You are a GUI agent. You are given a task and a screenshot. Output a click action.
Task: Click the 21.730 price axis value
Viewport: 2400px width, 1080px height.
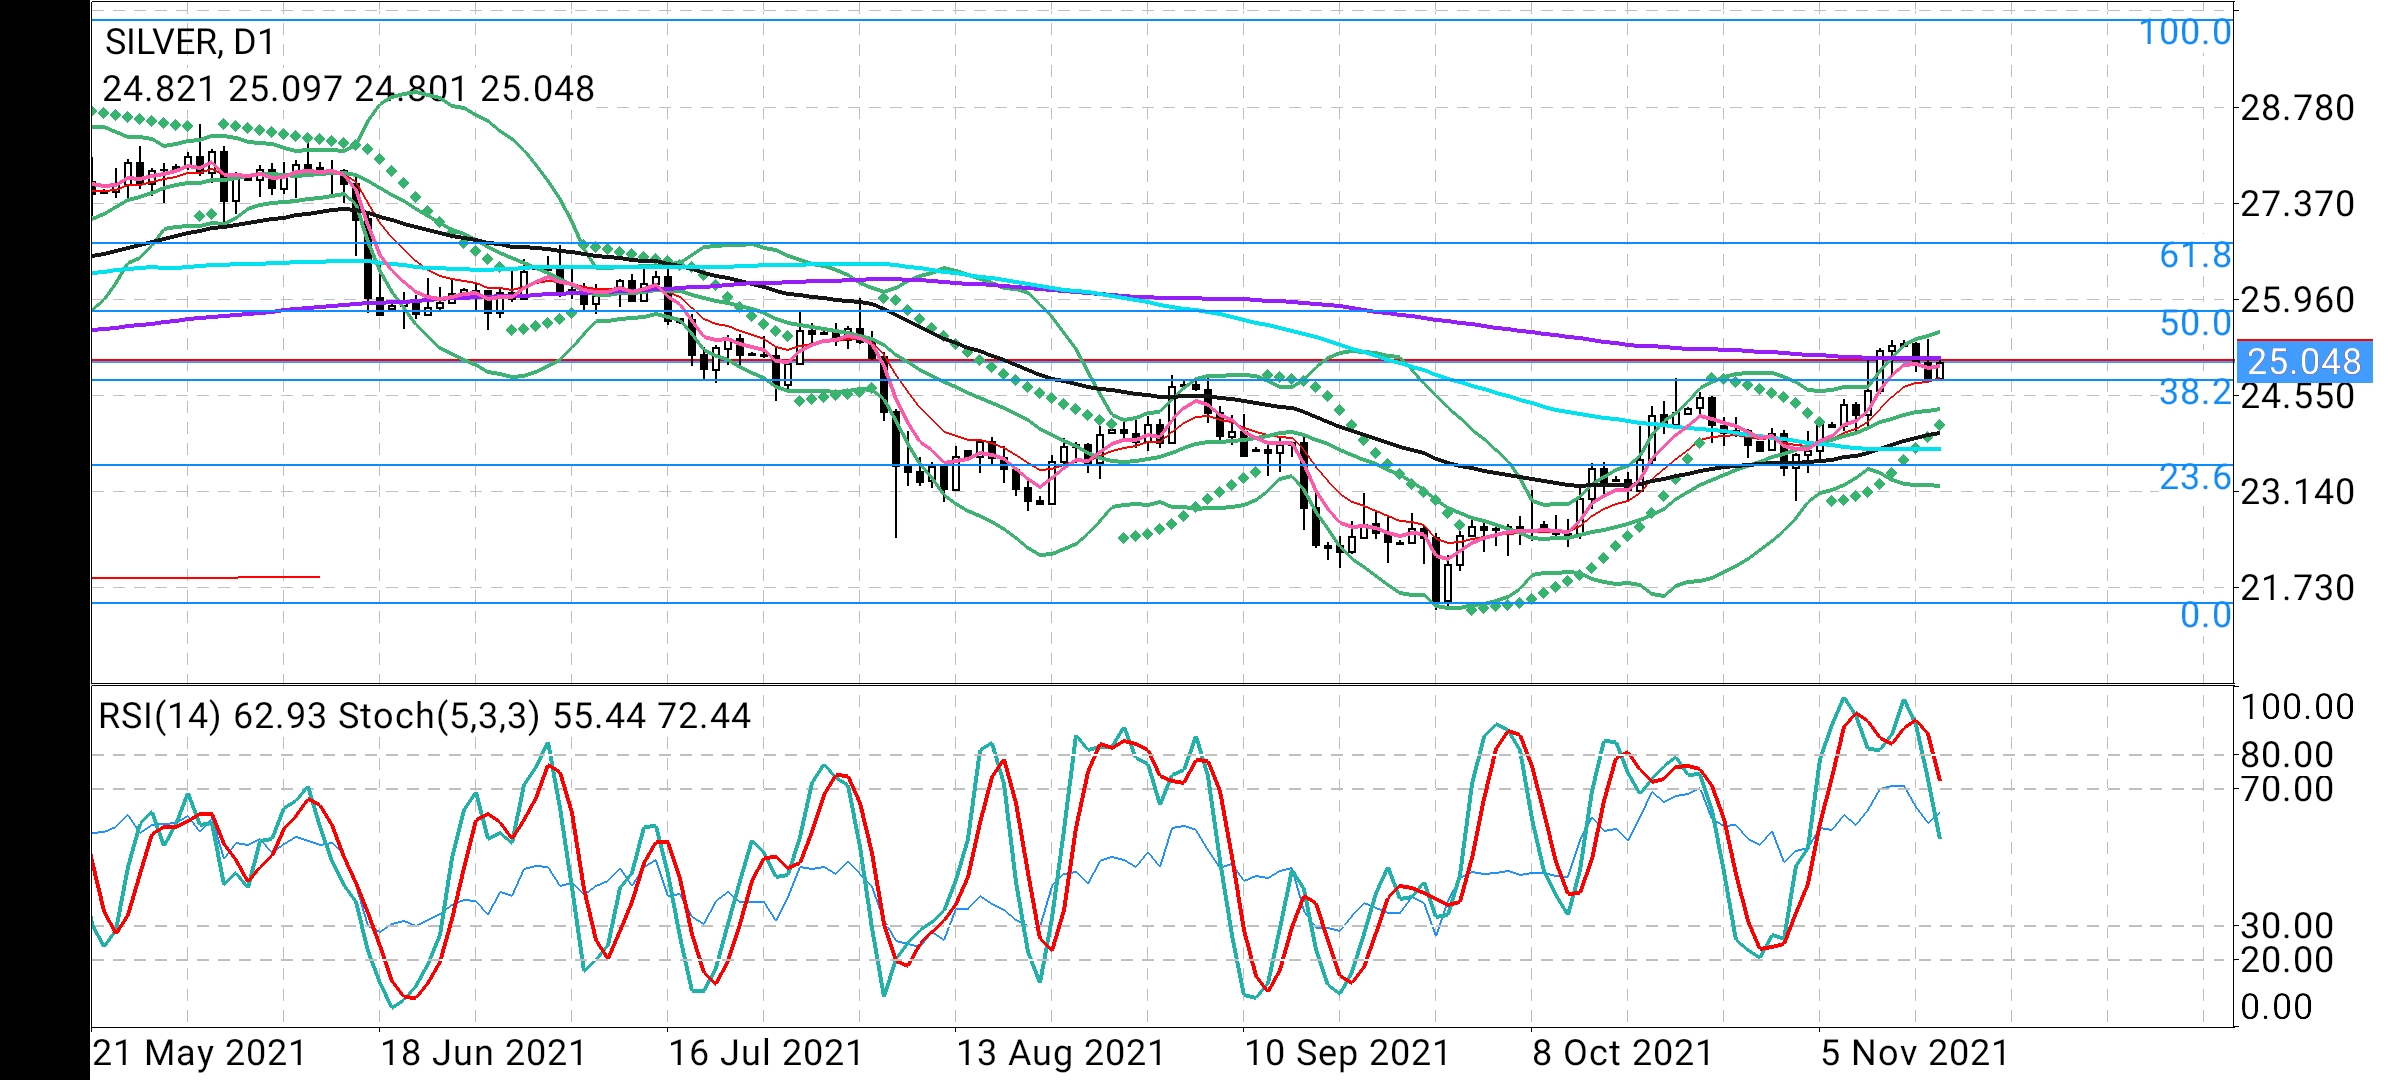tap(2297, 588)
